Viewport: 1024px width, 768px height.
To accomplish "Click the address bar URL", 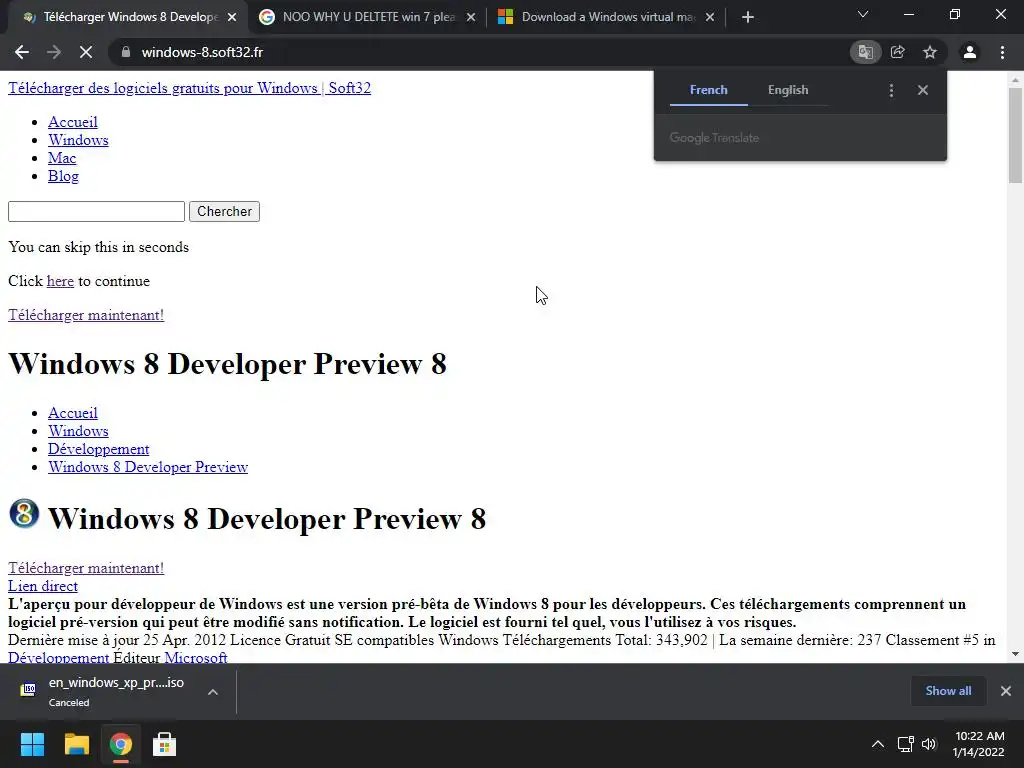I will [x=202, y=52].
